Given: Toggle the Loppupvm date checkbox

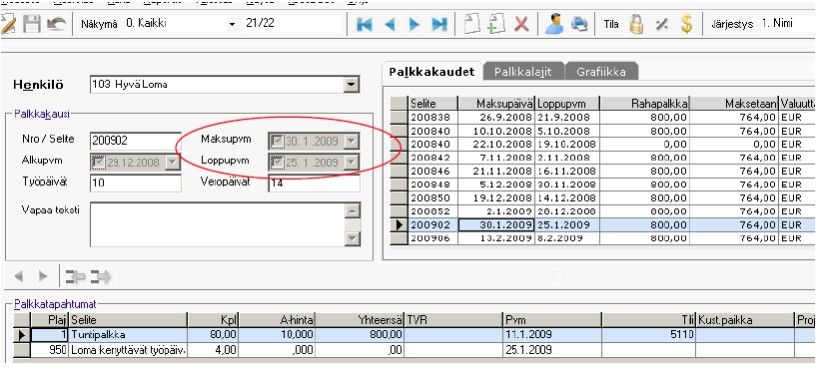Looking at the screenshot, I should [x=277, y=163].
